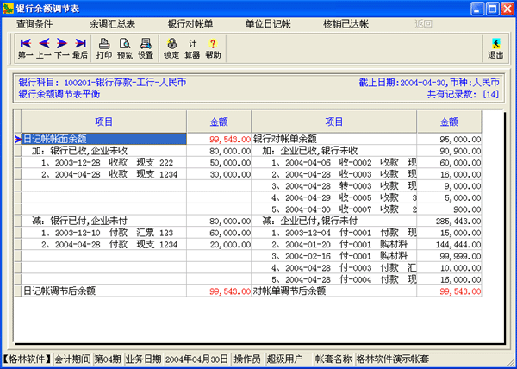Open the 银行对帐单 menu
This screenshot has height=369, width=517.
[x=190, y=24]
